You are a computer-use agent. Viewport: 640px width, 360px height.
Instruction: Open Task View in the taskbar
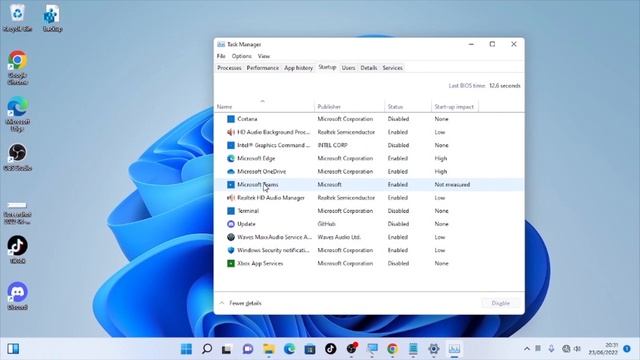(227, 349)
